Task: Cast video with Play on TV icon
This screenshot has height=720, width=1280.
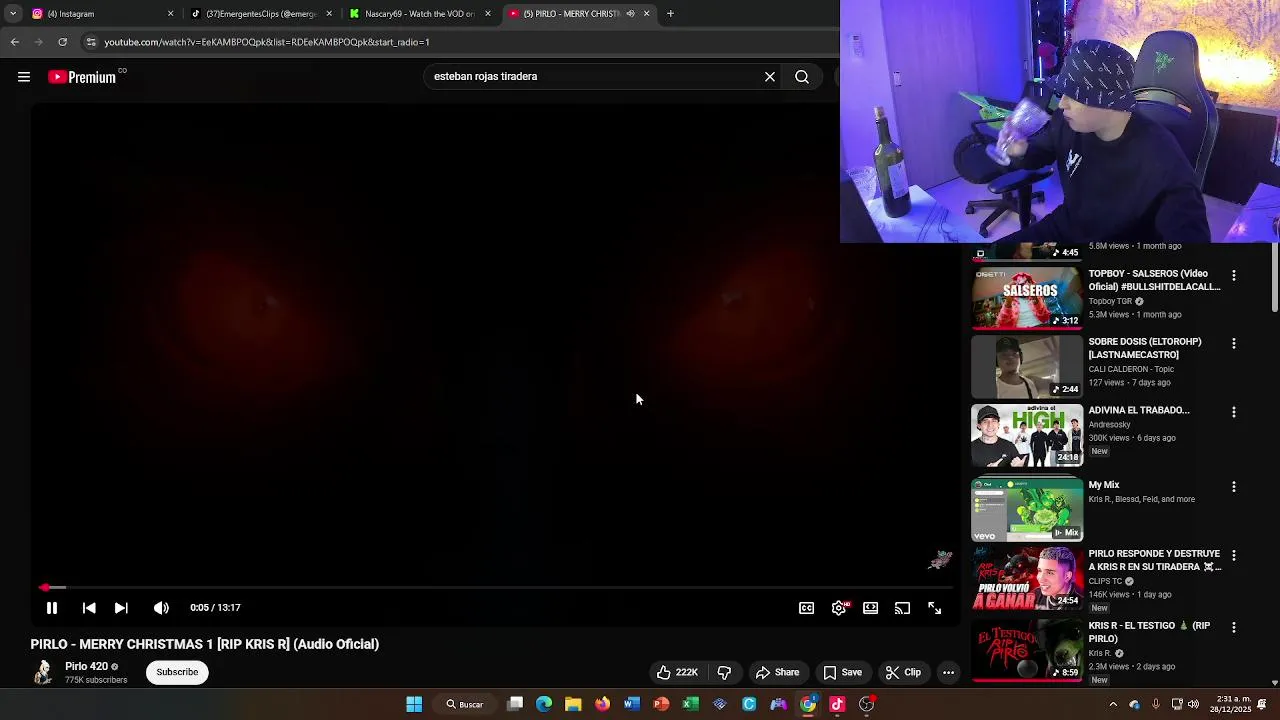Action: coord(902,608)
